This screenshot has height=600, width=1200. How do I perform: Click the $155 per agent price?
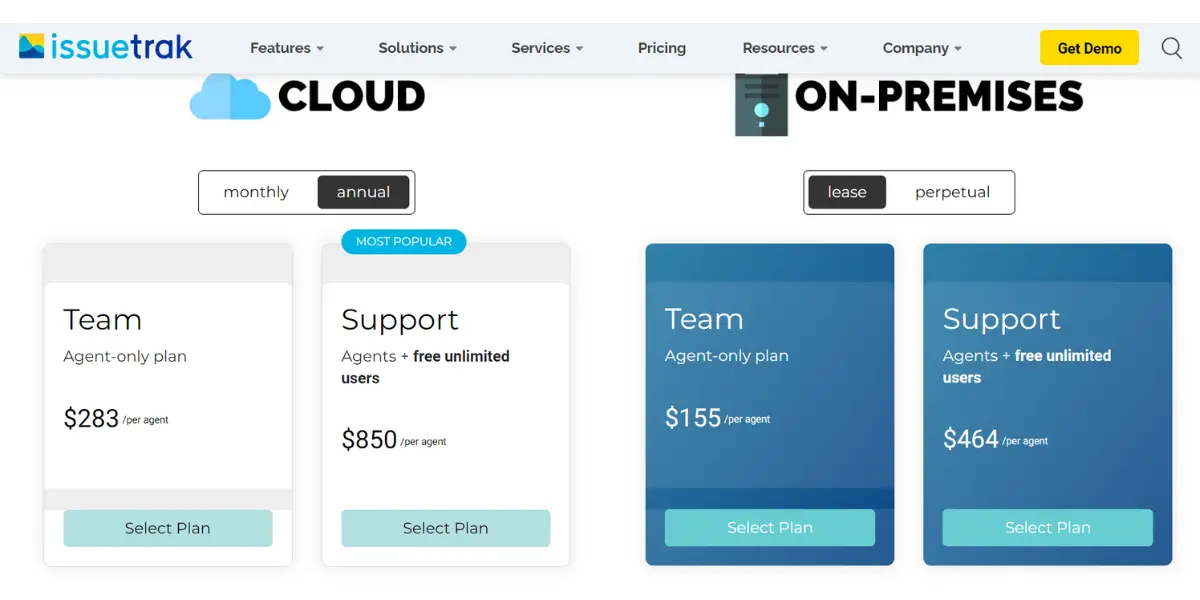[x=718, y=417]
